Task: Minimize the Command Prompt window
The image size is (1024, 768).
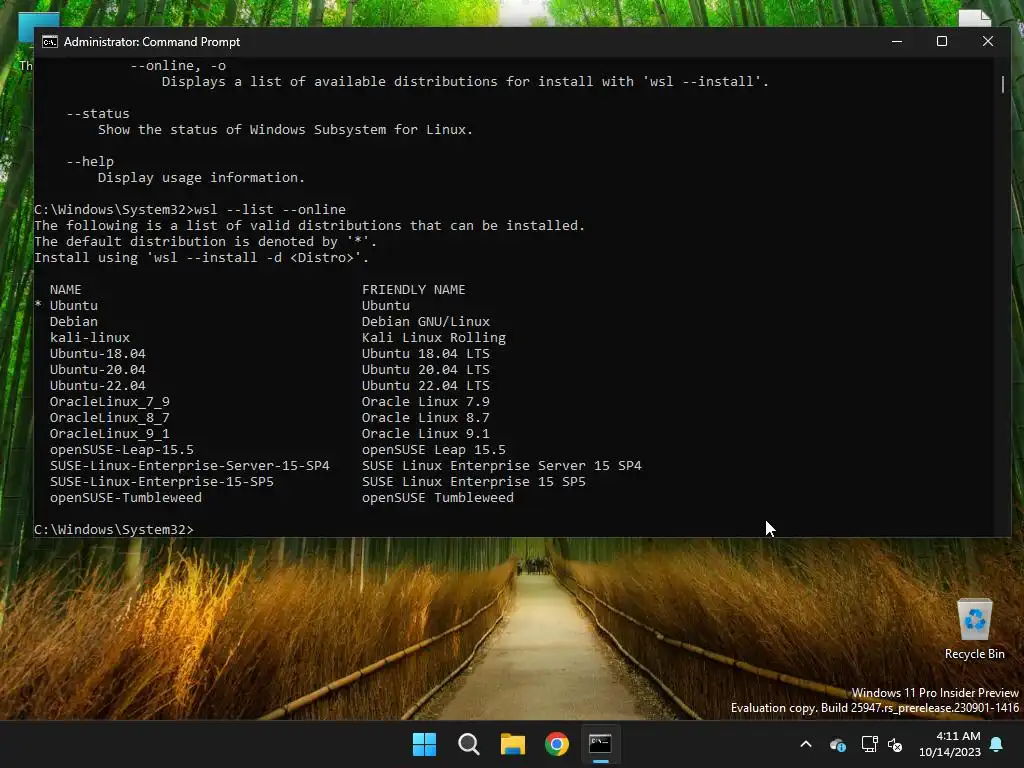Action: pos(897,41)
